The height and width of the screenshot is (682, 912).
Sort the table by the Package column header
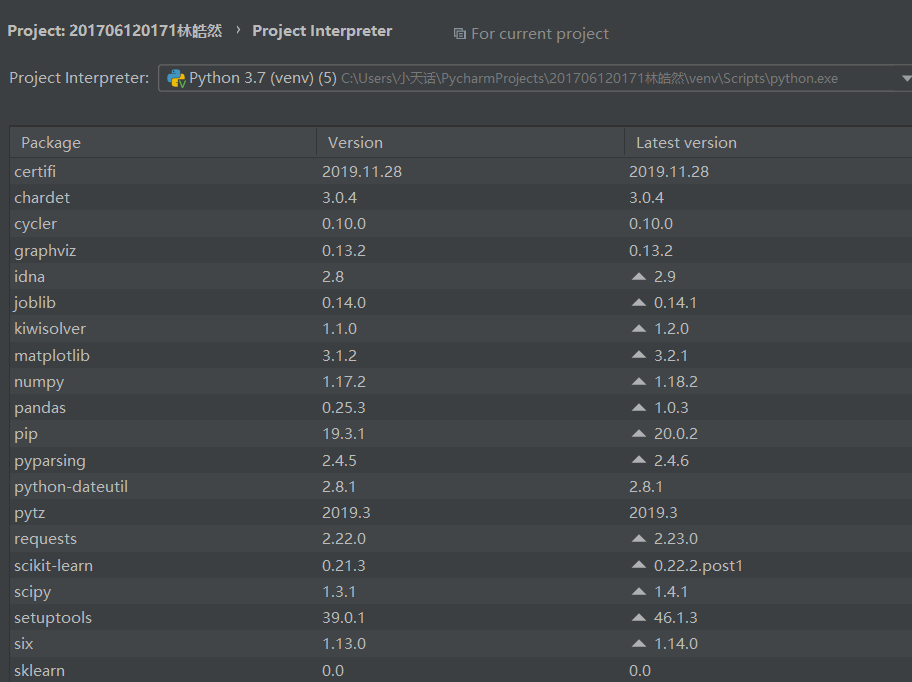click(51, 143)
